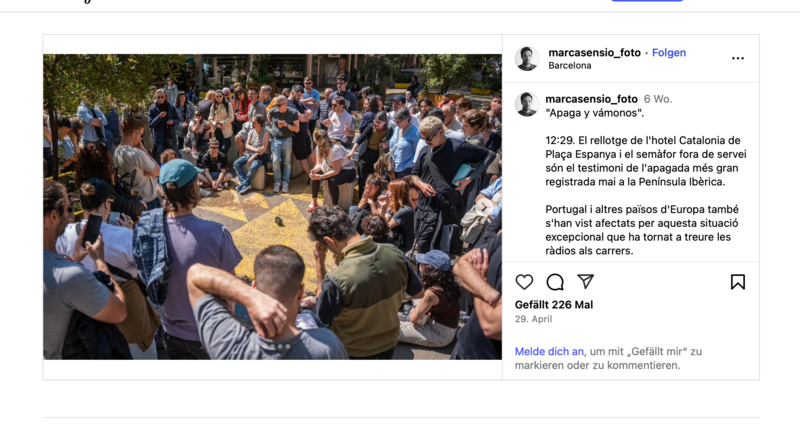Open comments via the speech bubble icon
Screen dimensions: 800x446
[555, 282]
